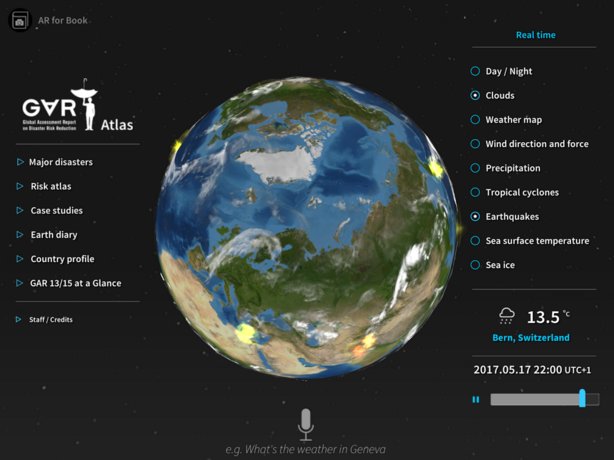Turn on the Sea ice layer

(x=475, y=265)
